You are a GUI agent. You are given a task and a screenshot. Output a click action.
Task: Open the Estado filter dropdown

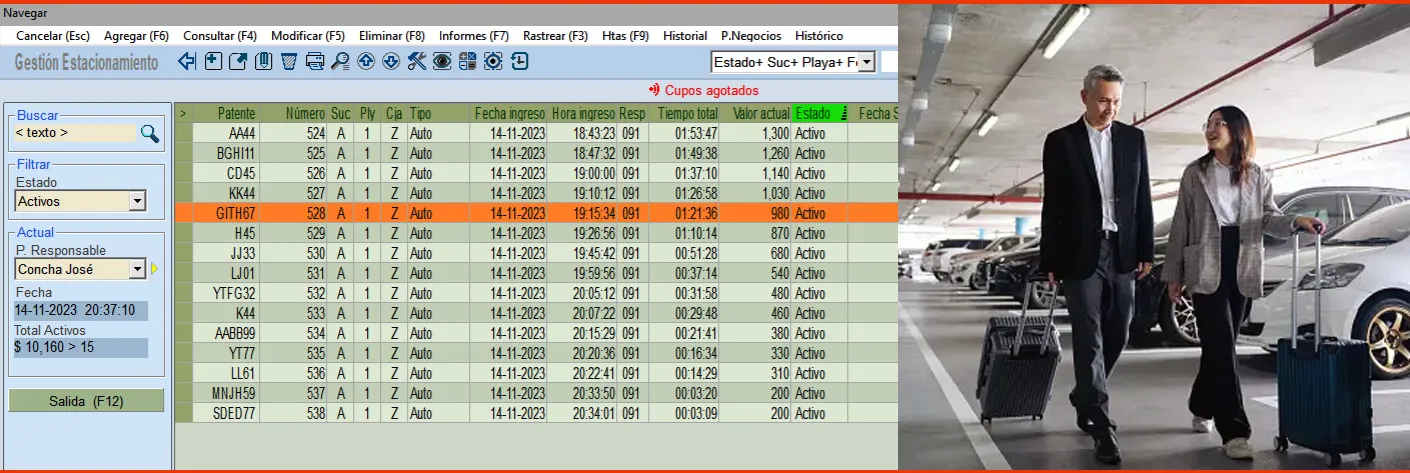[137, 202]
